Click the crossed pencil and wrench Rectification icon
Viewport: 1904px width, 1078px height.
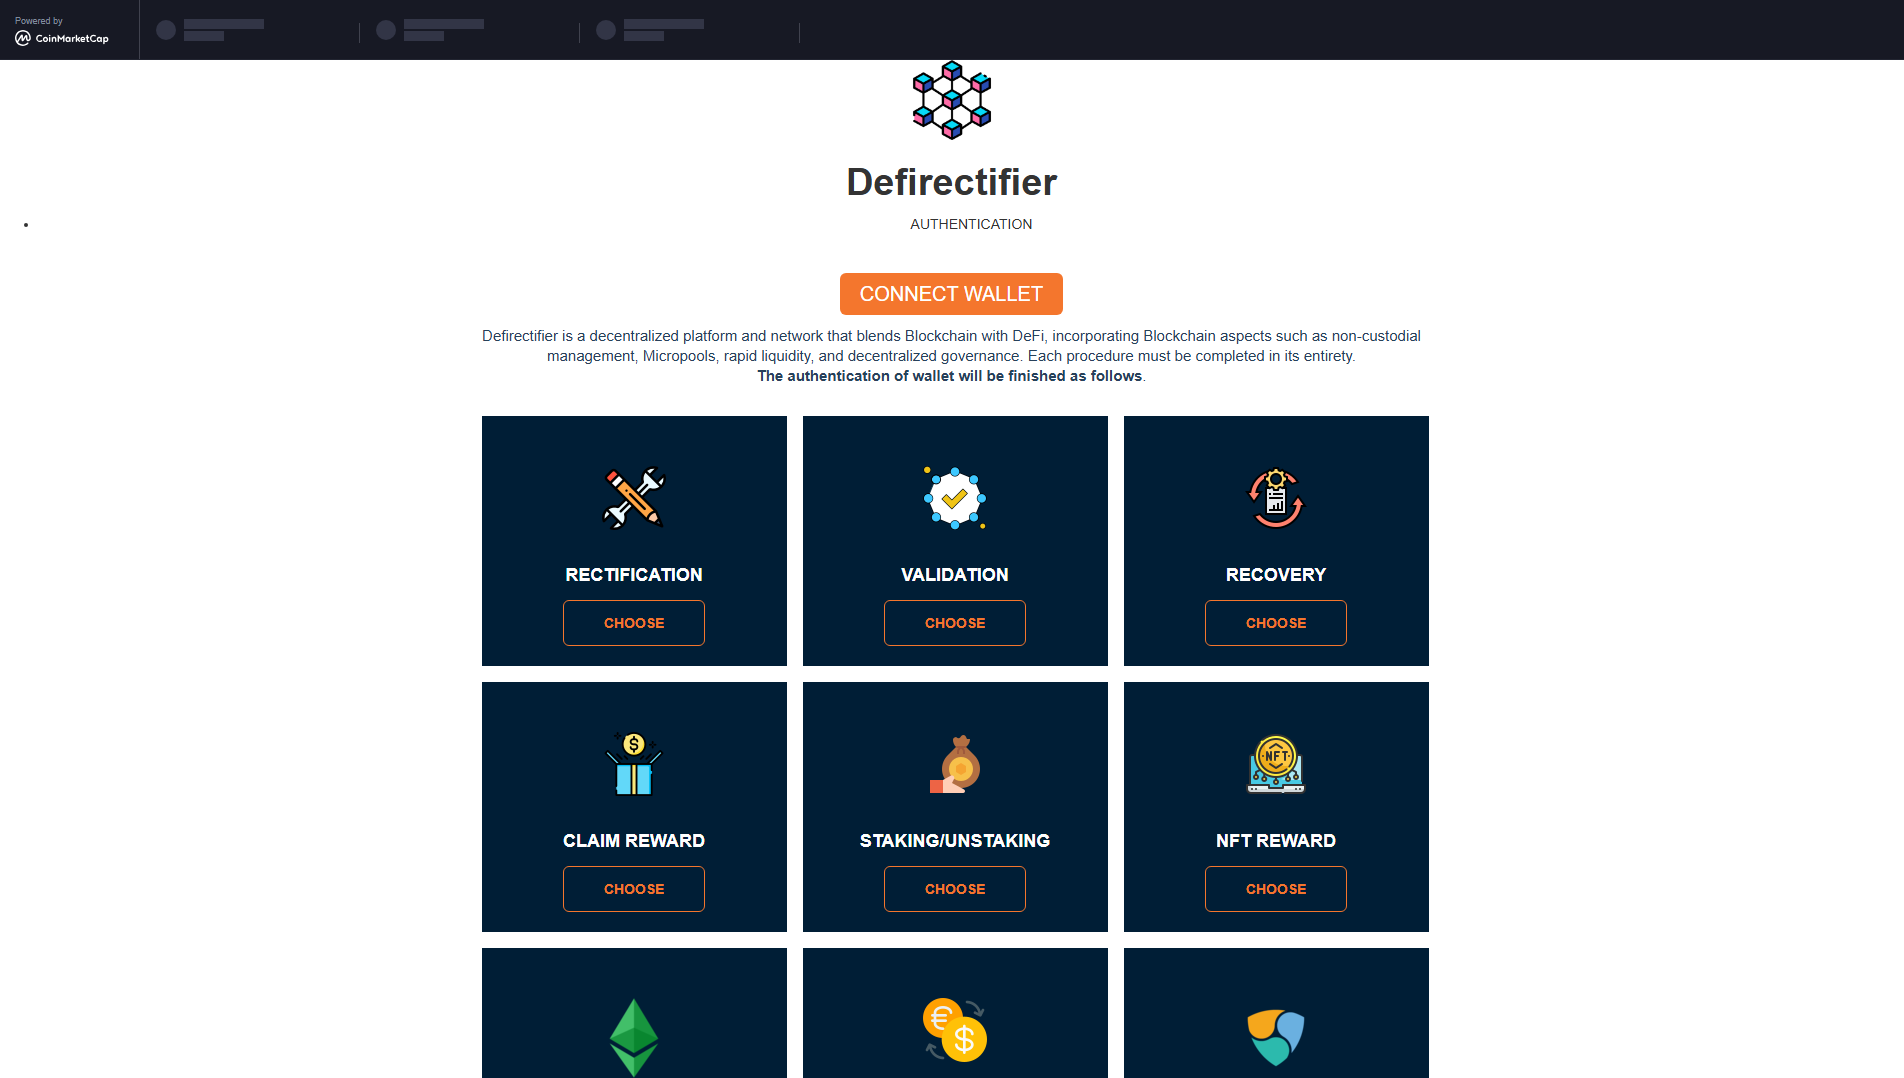(634, 497)
